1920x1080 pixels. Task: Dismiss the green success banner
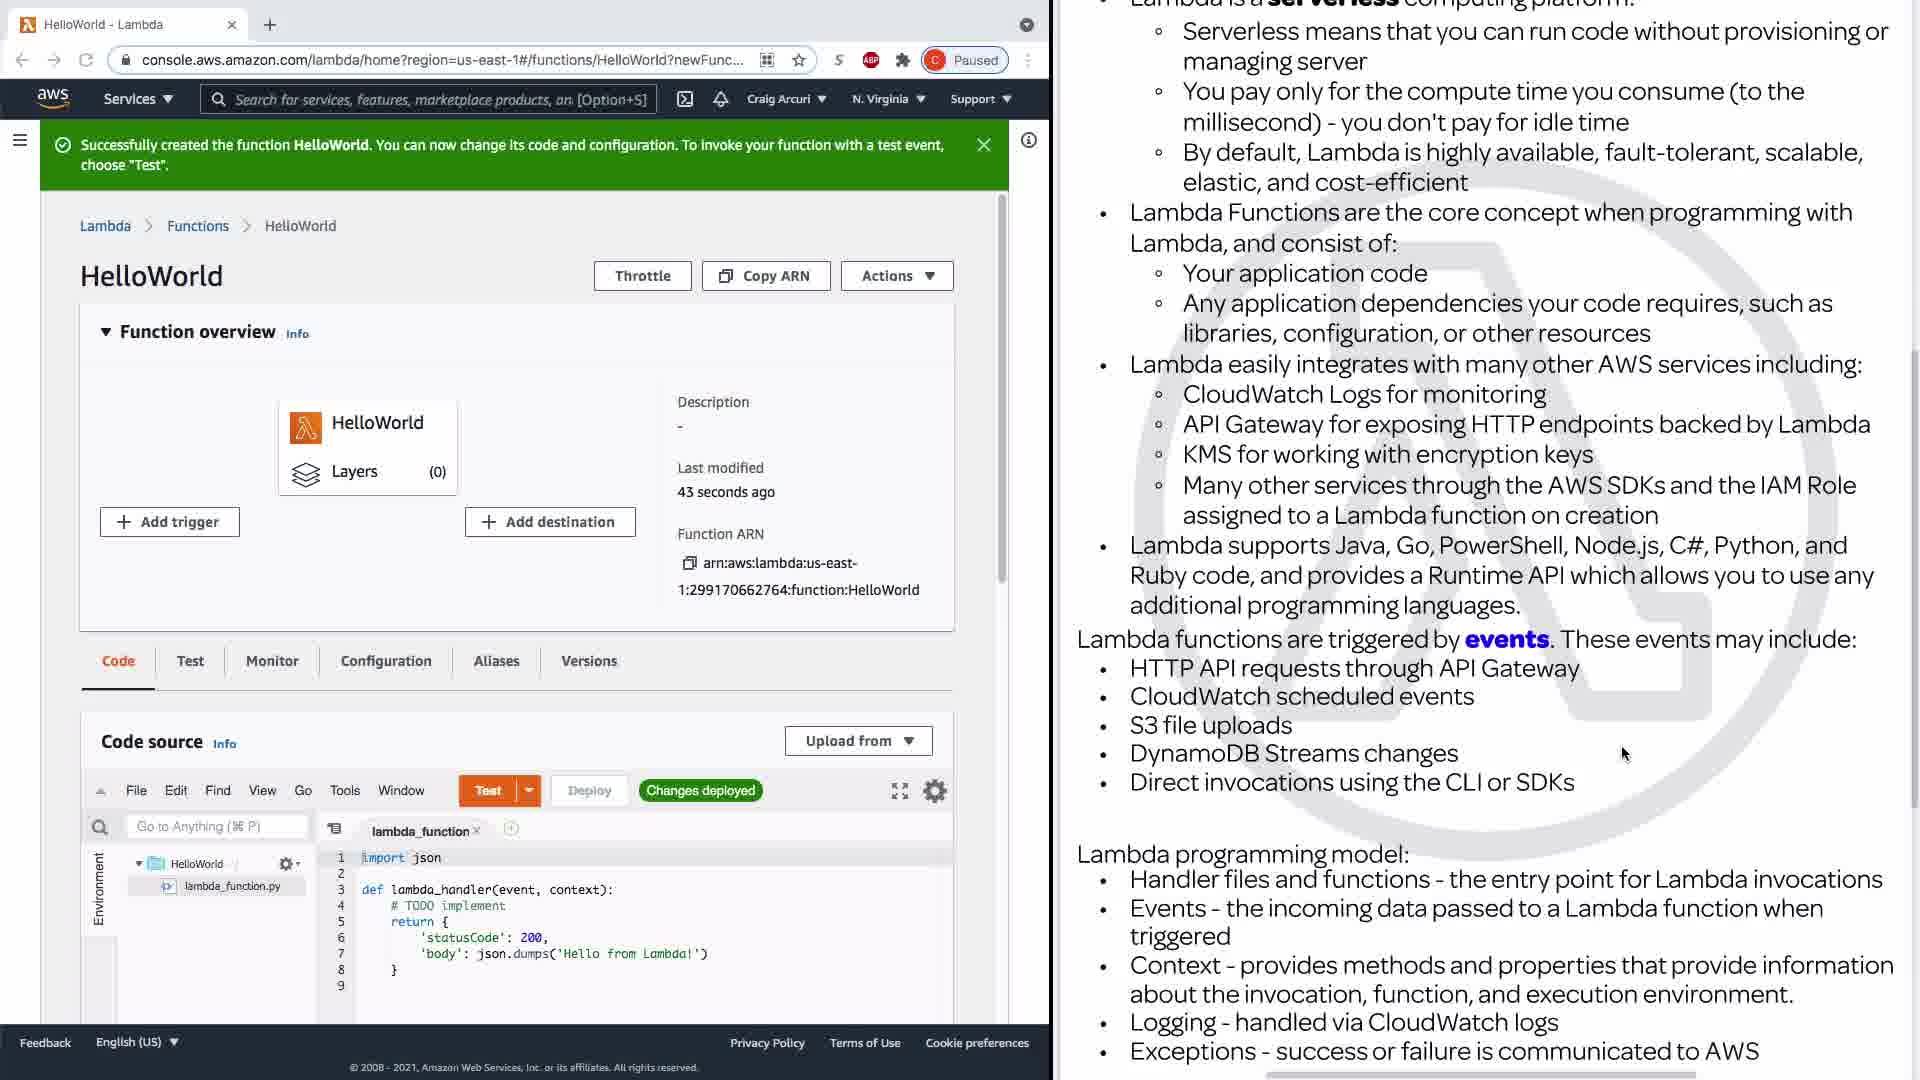coord(984,145)
